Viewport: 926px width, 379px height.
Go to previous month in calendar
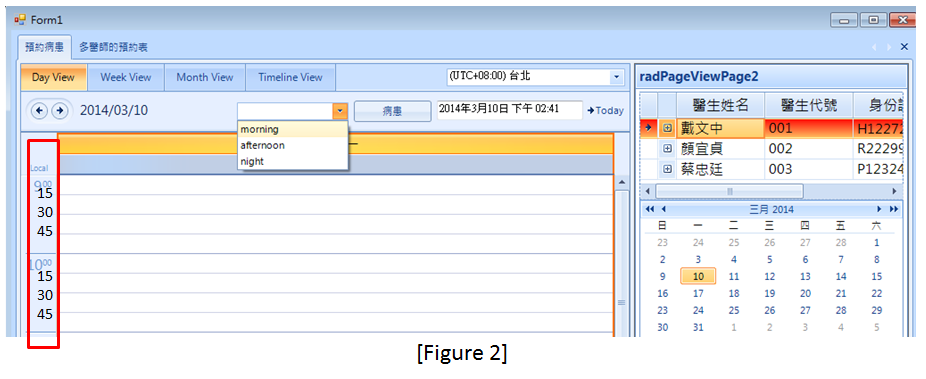point(663,209)
